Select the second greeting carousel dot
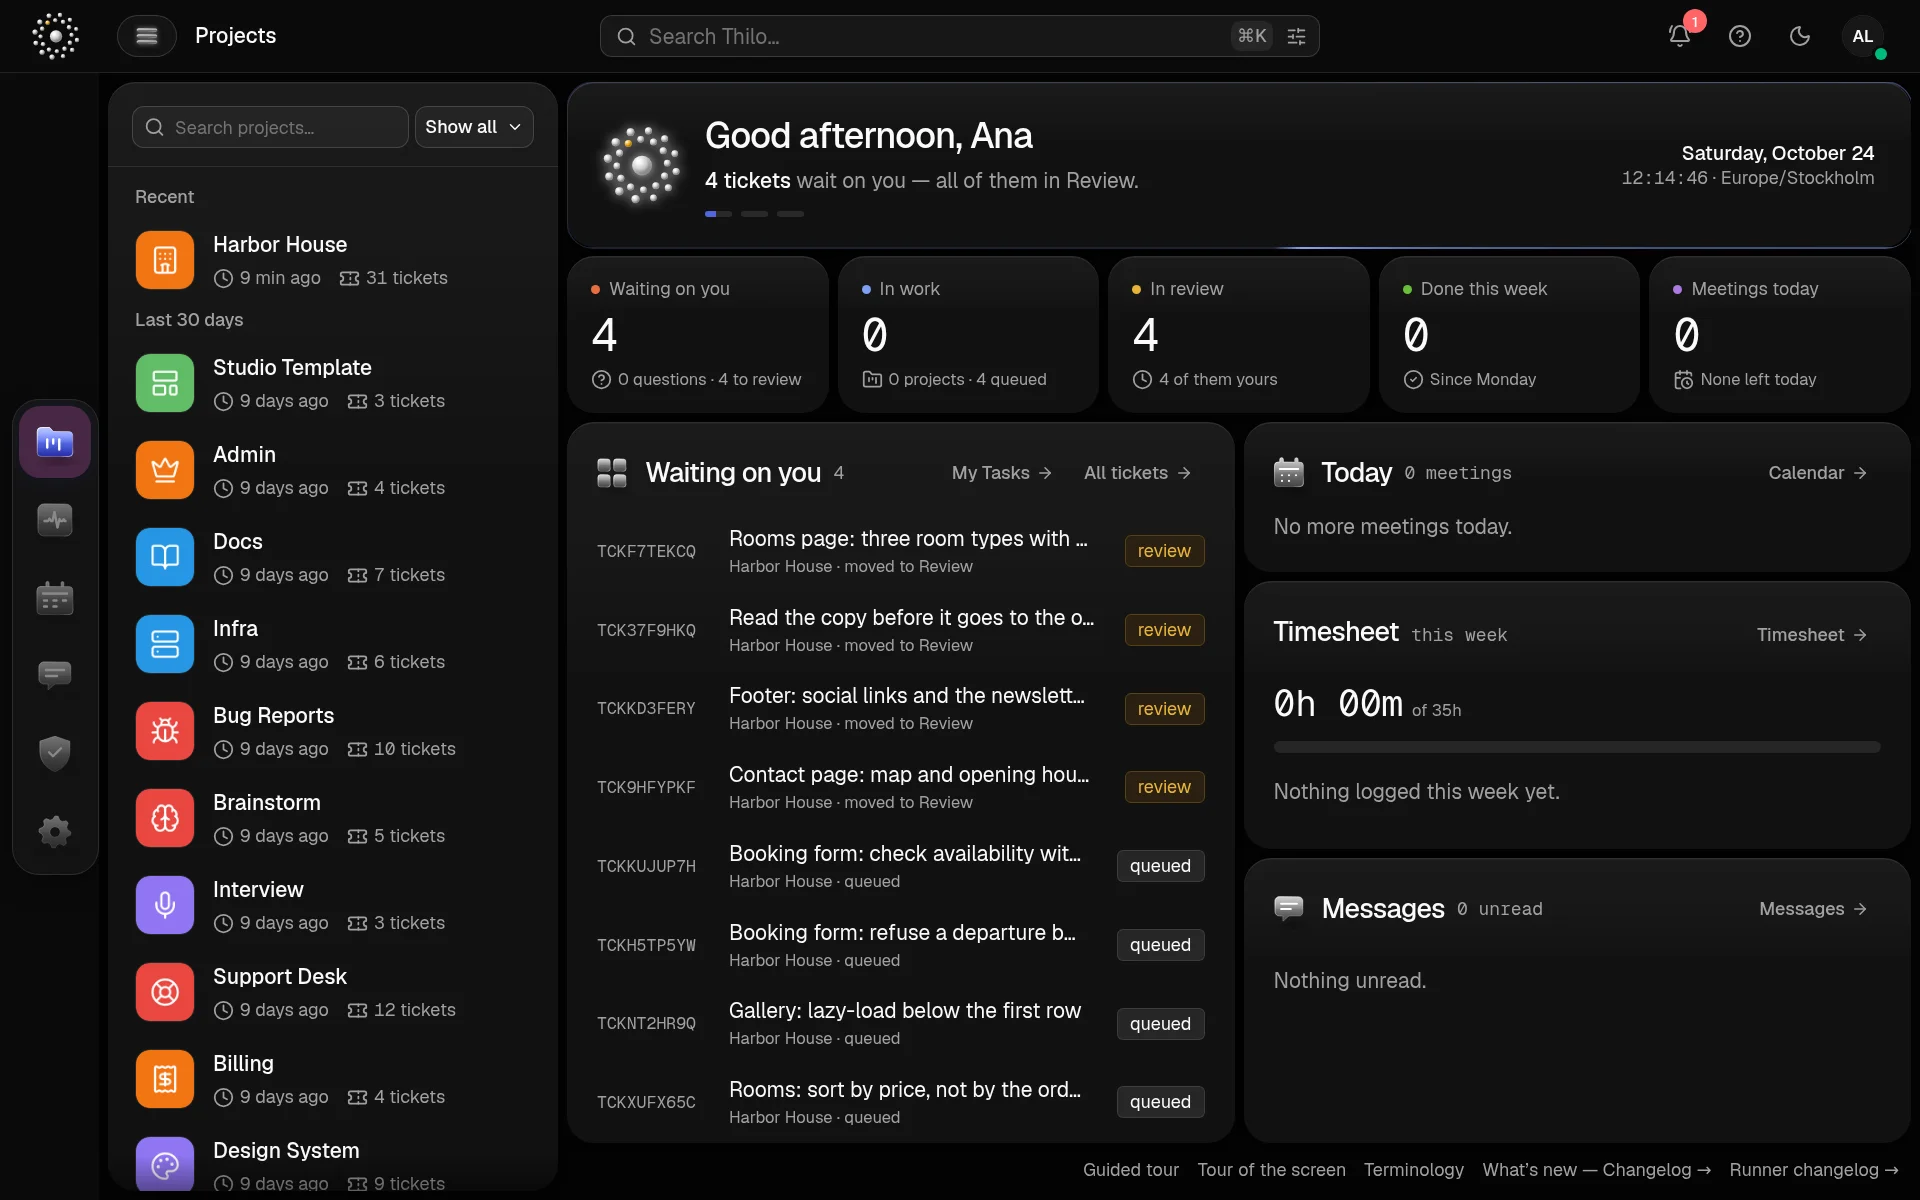Viewport: 1920px width, 1200px height. [x=754, y=214]
